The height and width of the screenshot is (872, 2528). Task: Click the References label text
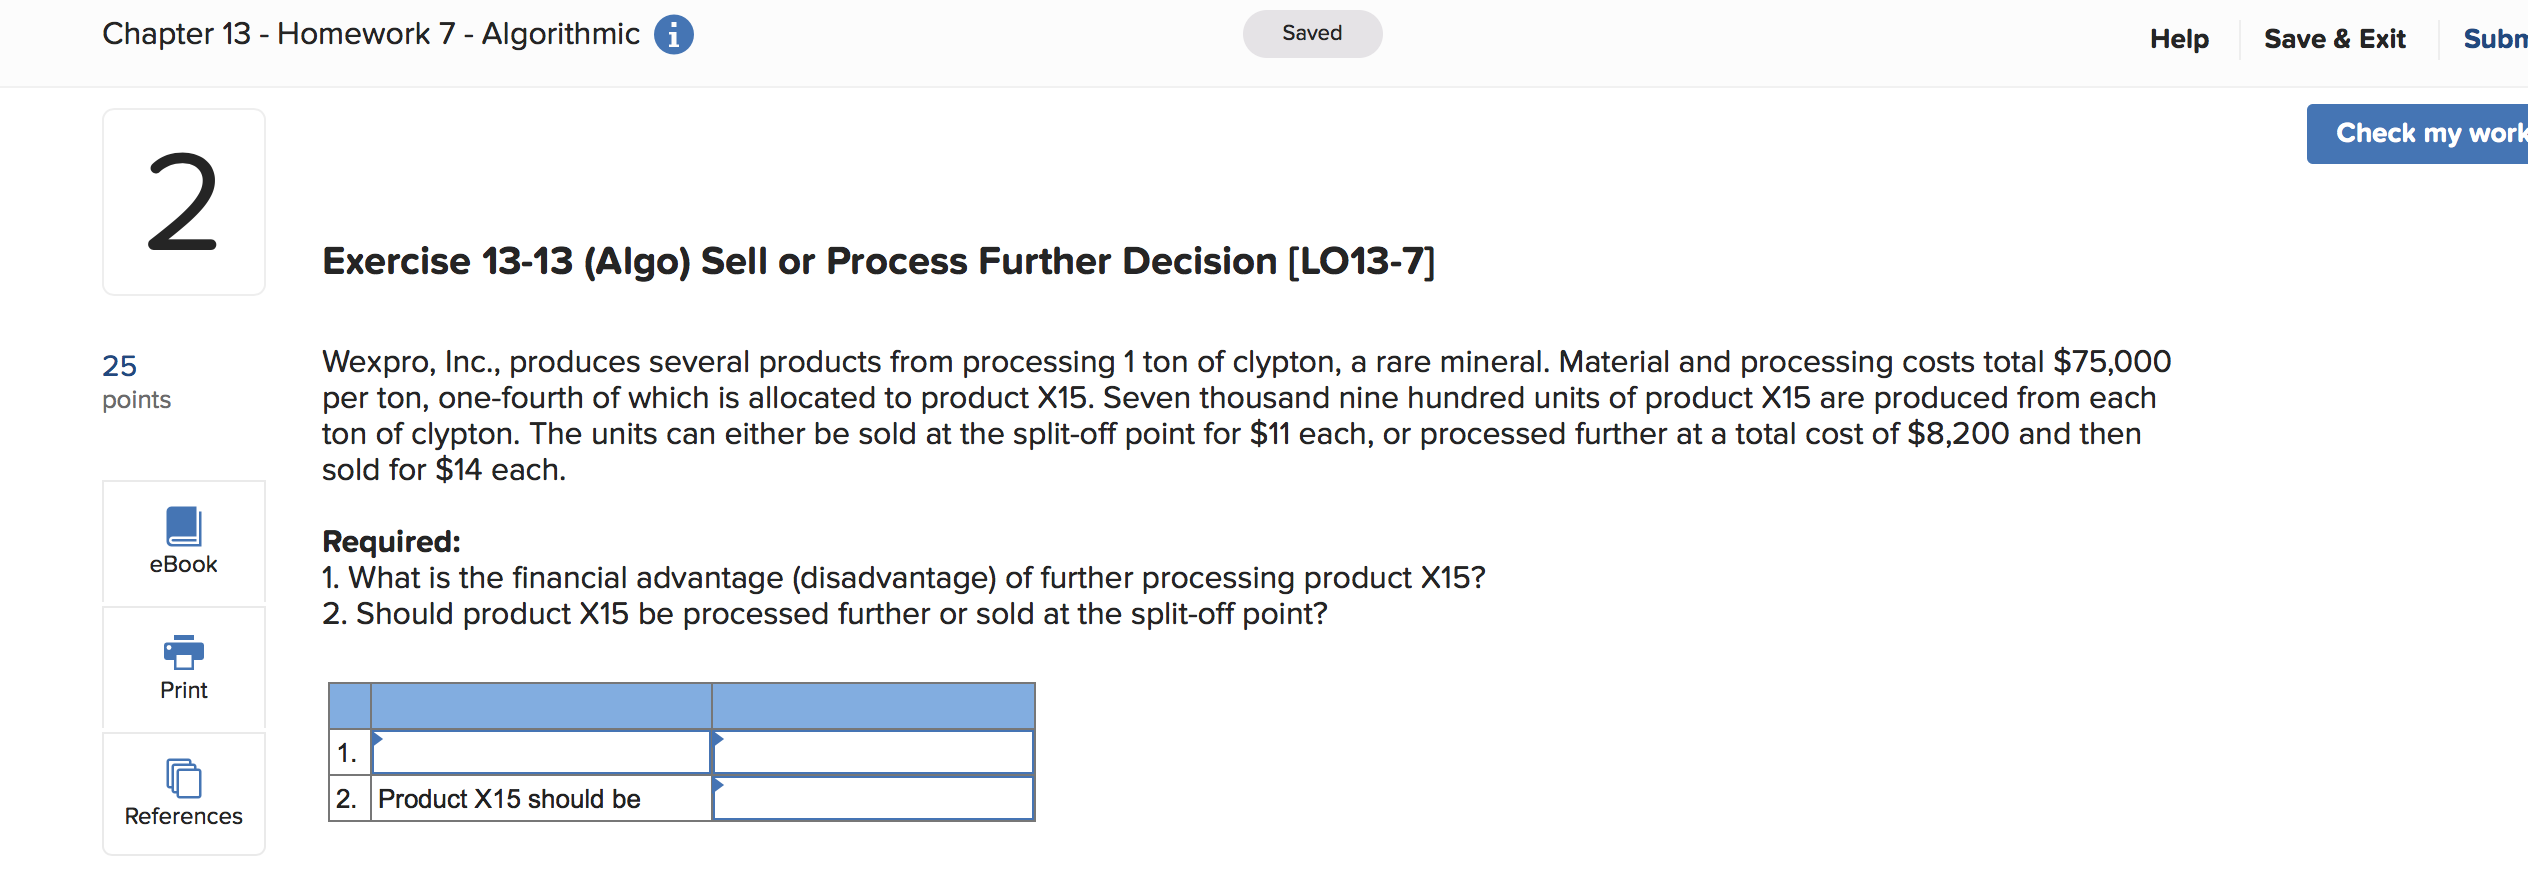pos(184,816)
